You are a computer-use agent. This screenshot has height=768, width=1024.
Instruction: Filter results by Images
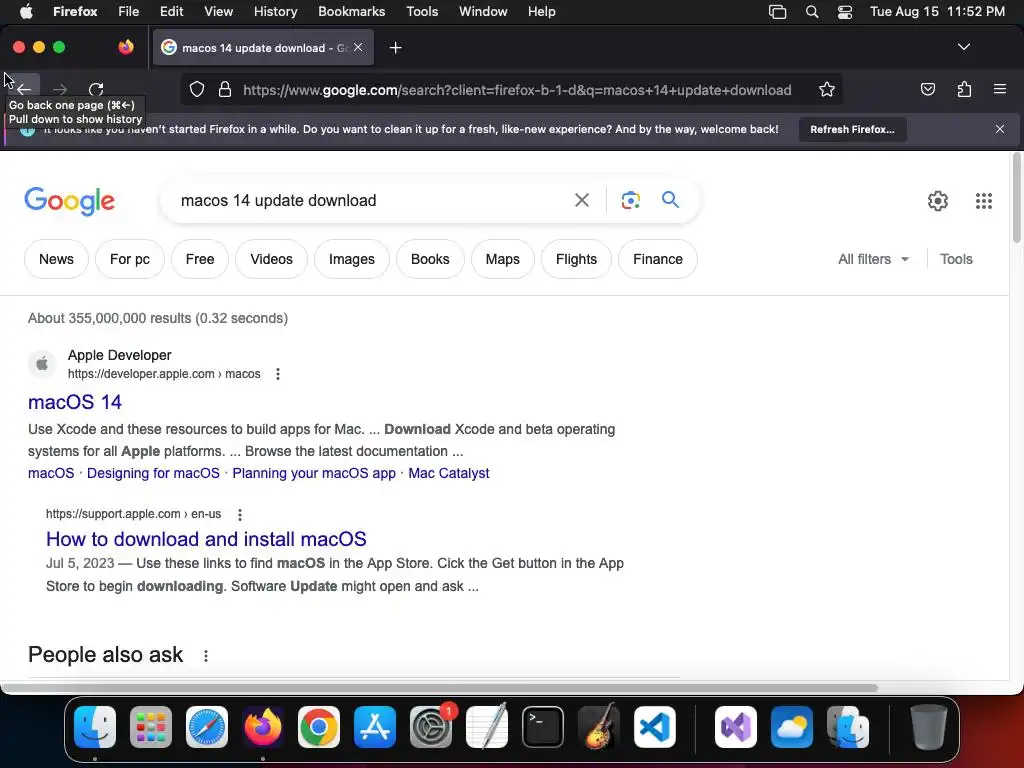click(351, 259)
